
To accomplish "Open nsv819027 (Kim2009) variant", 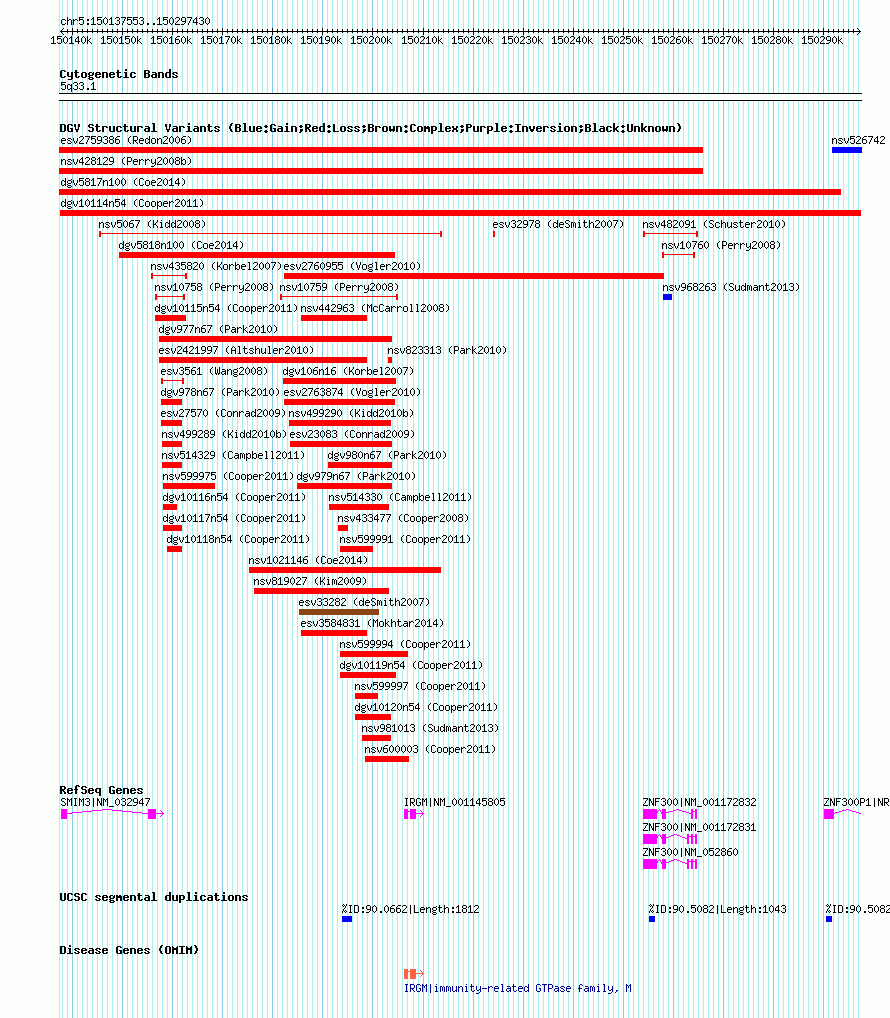I will (x=310, y=581).
